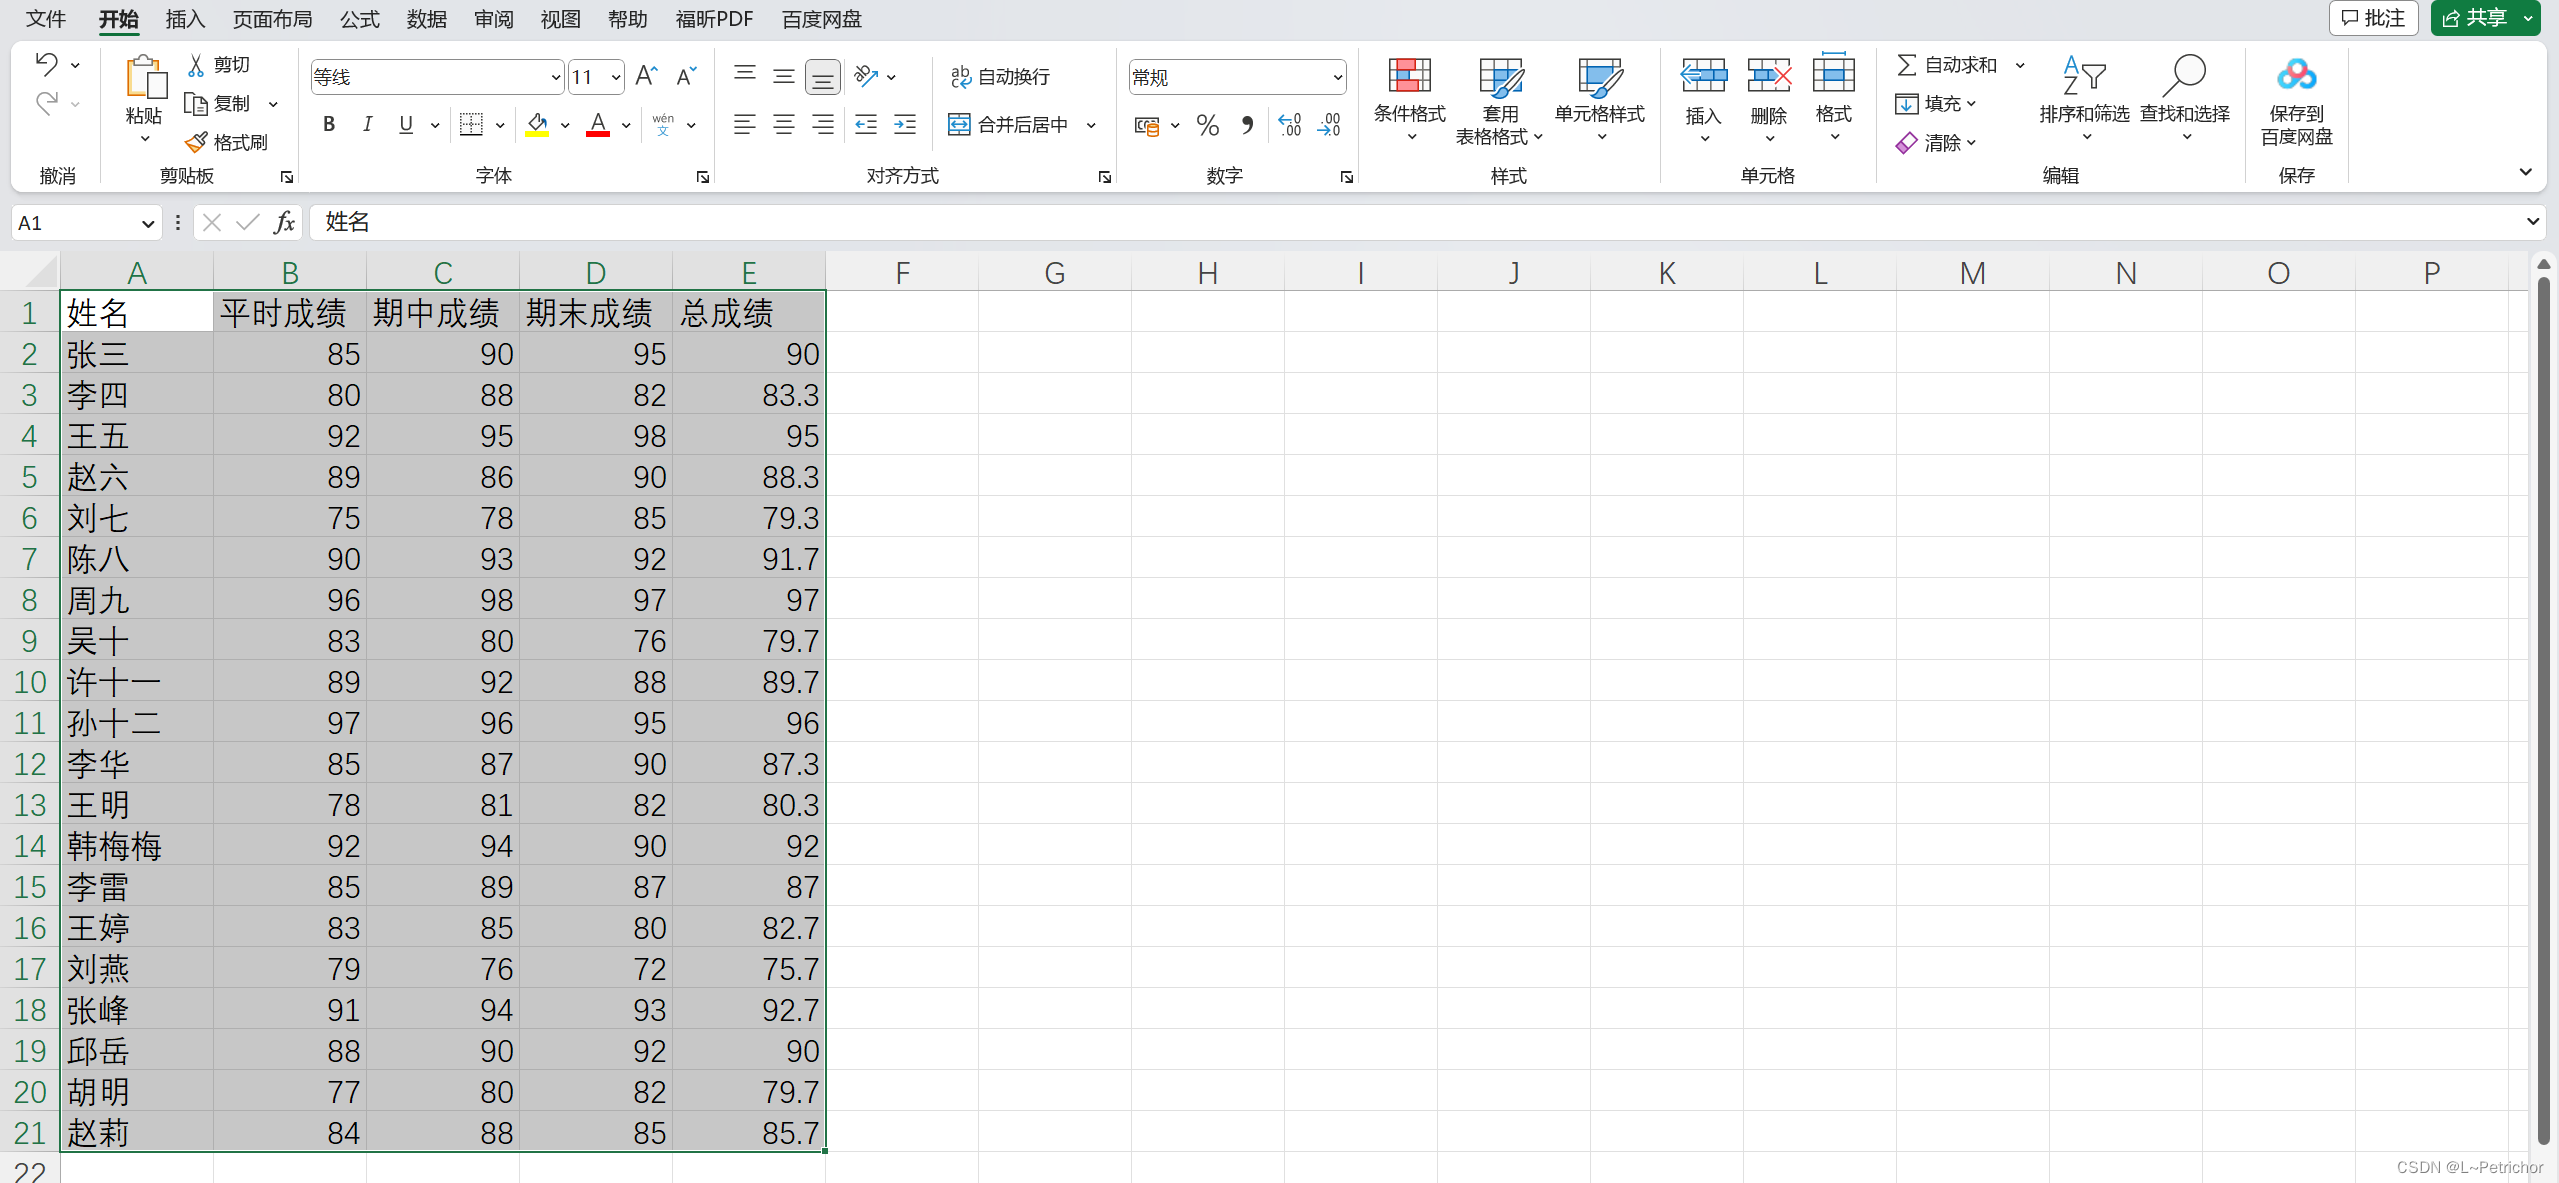Click the Format Painter brush icon
The height and width of the screenshot is (1183, 2559).
coord(197,142)
